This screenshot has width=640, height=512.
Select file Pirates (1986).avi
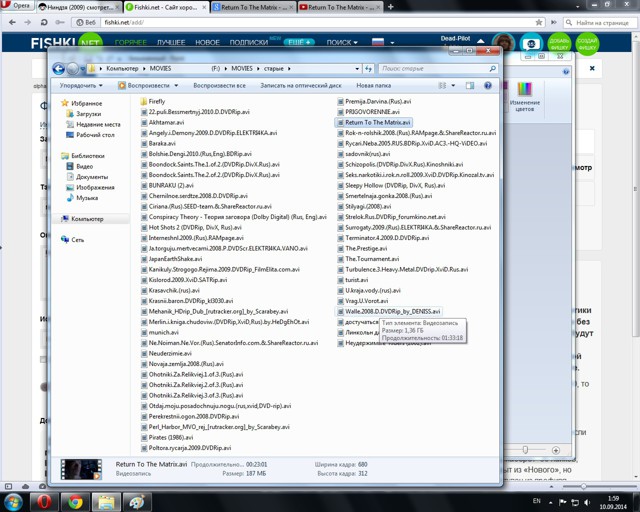(x=167, y=437)
